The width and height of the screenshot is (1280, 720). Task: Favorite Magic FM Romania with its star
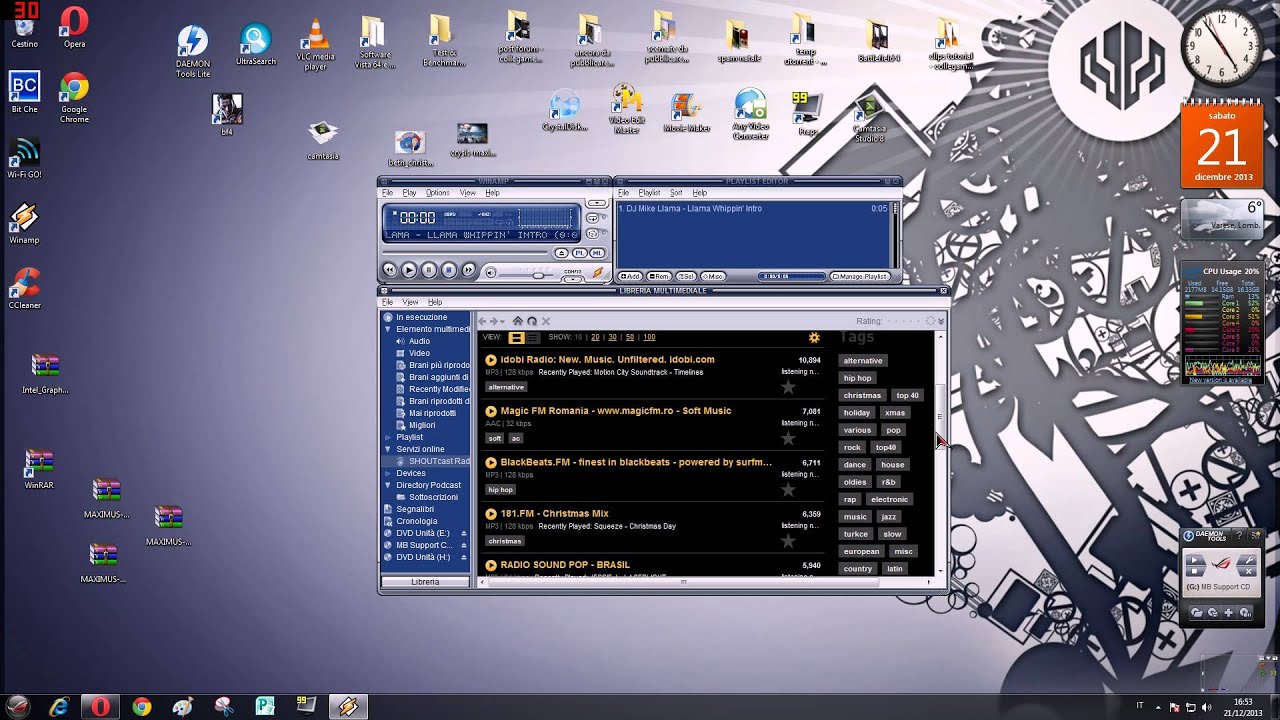788,438
